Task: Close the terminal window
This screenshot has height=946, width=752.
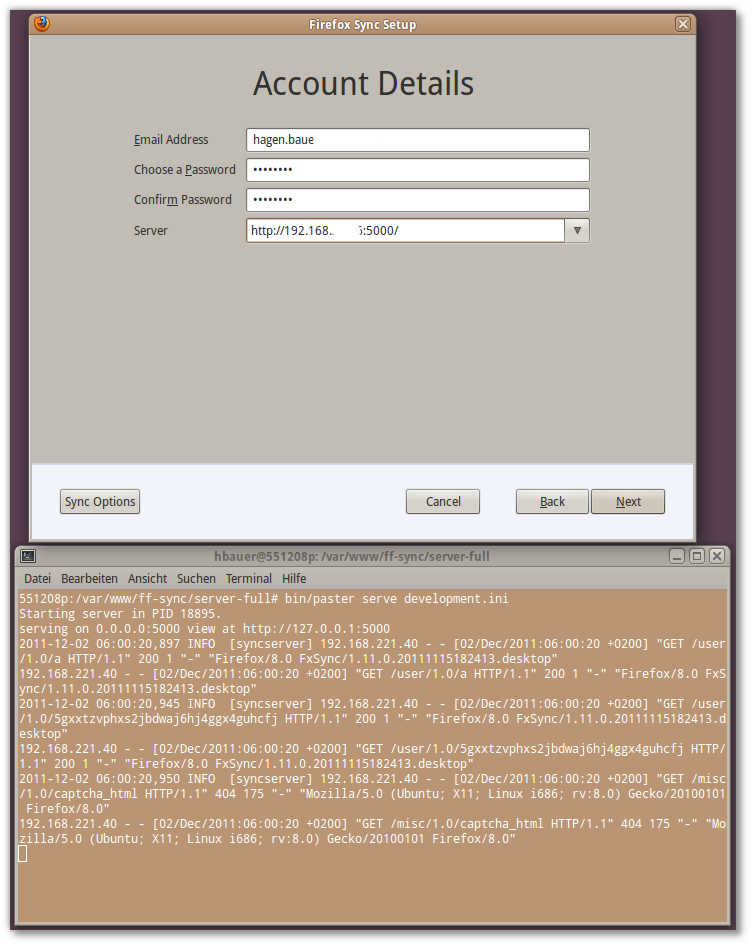Action: click(717, 556)
